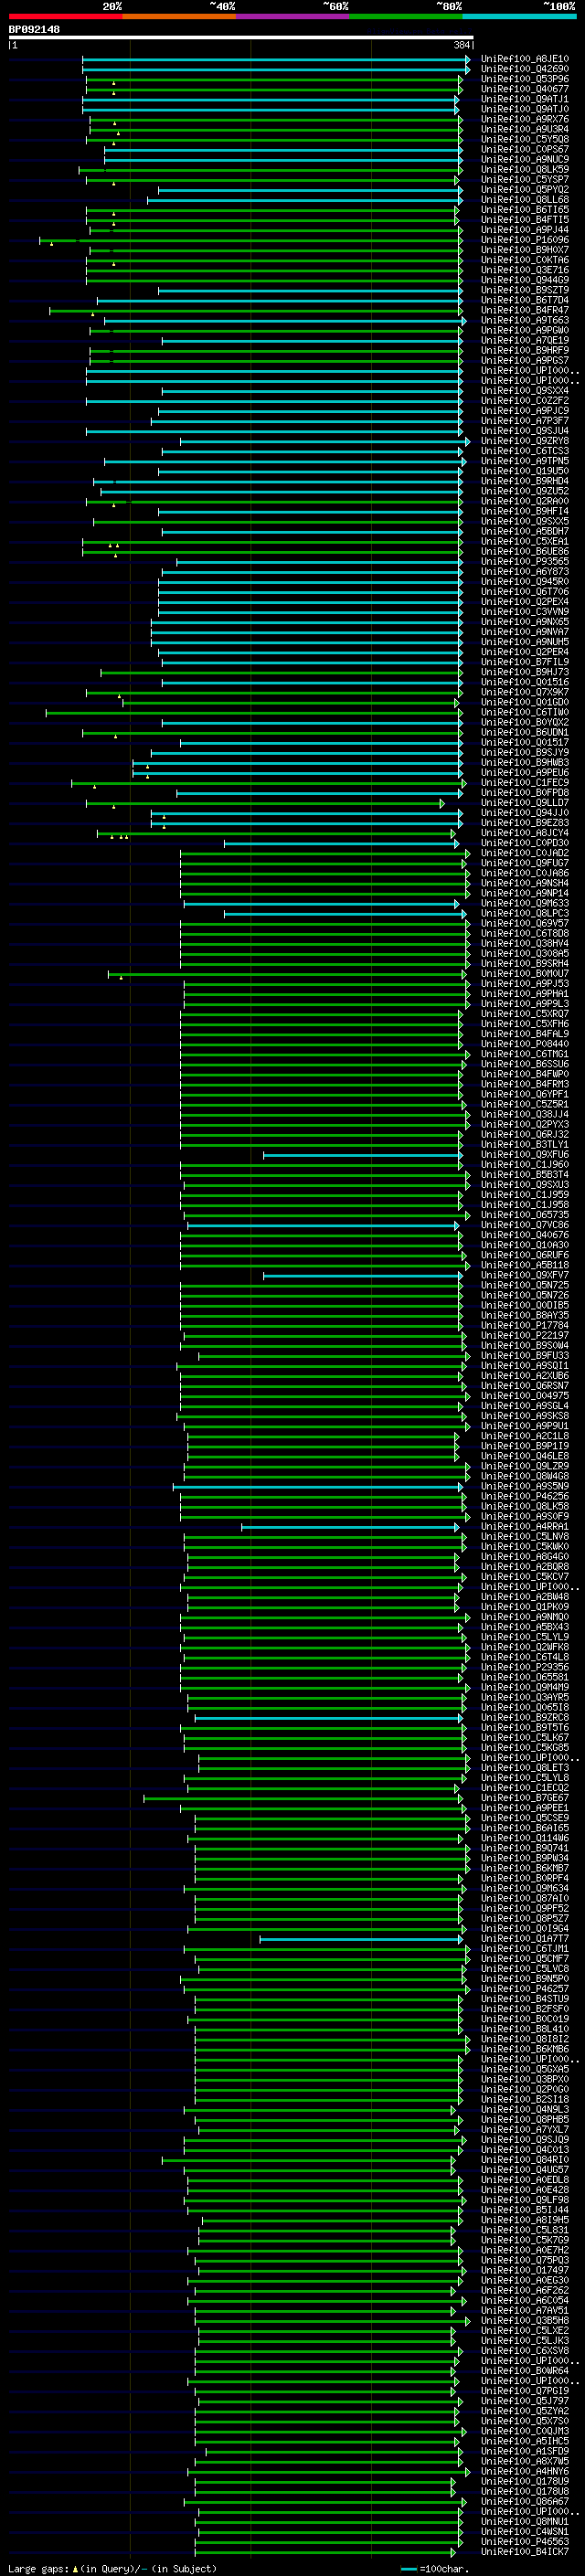Select hit UniRef100_C0PS67

point(524,149)
